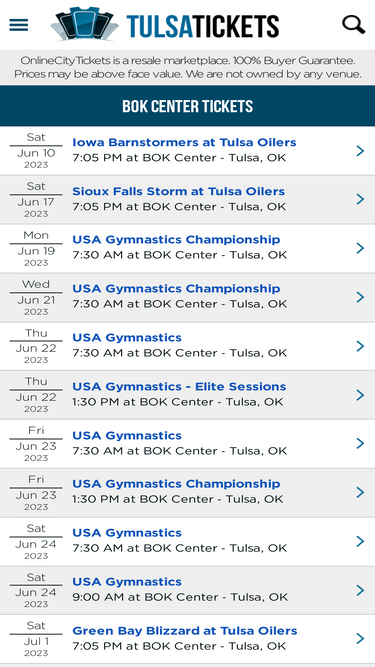Image resolution: width=375 pixels, height=667 pixels.
Task: Select USA Gymnastics on Thu Jun 22 7:30 AM
Action: click(x=127, y=338)
